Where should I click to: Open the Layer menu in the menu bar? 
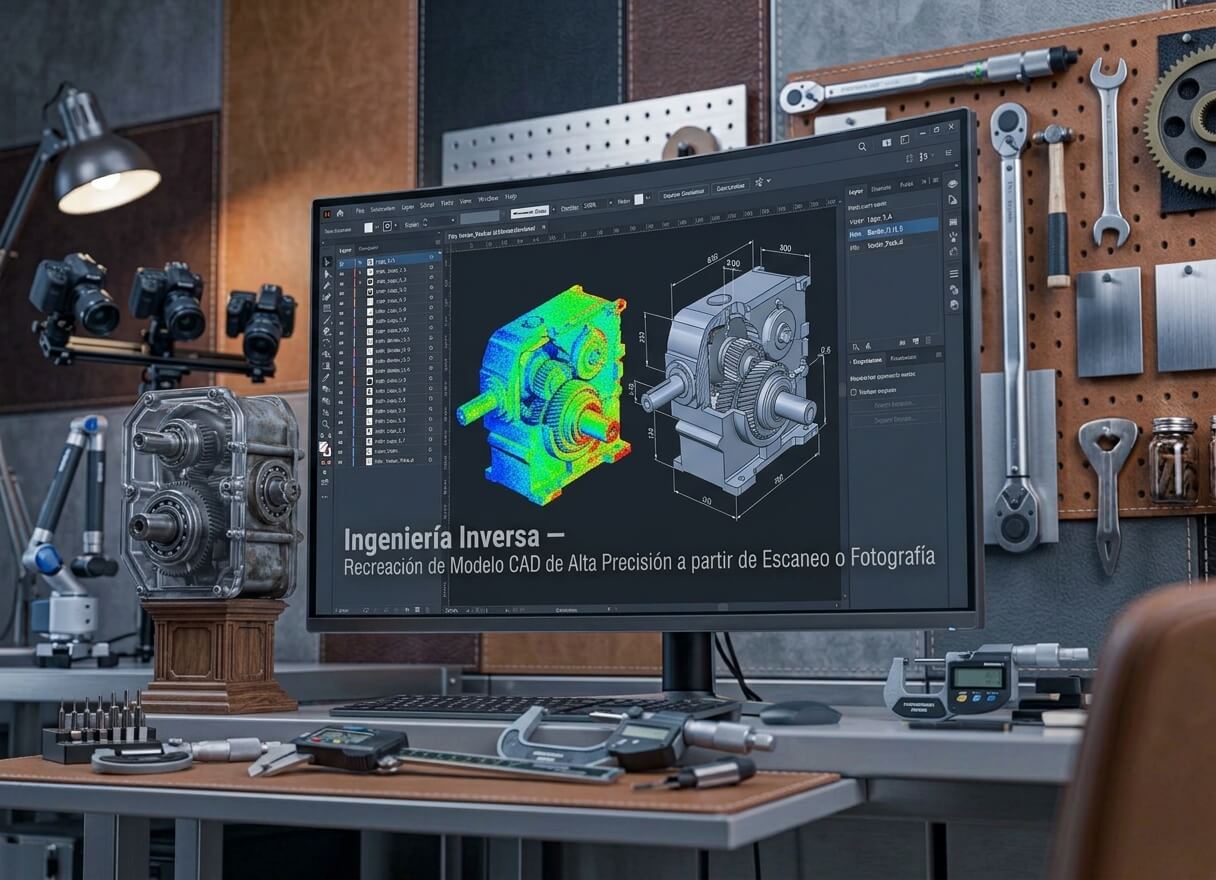click(407, 207)
